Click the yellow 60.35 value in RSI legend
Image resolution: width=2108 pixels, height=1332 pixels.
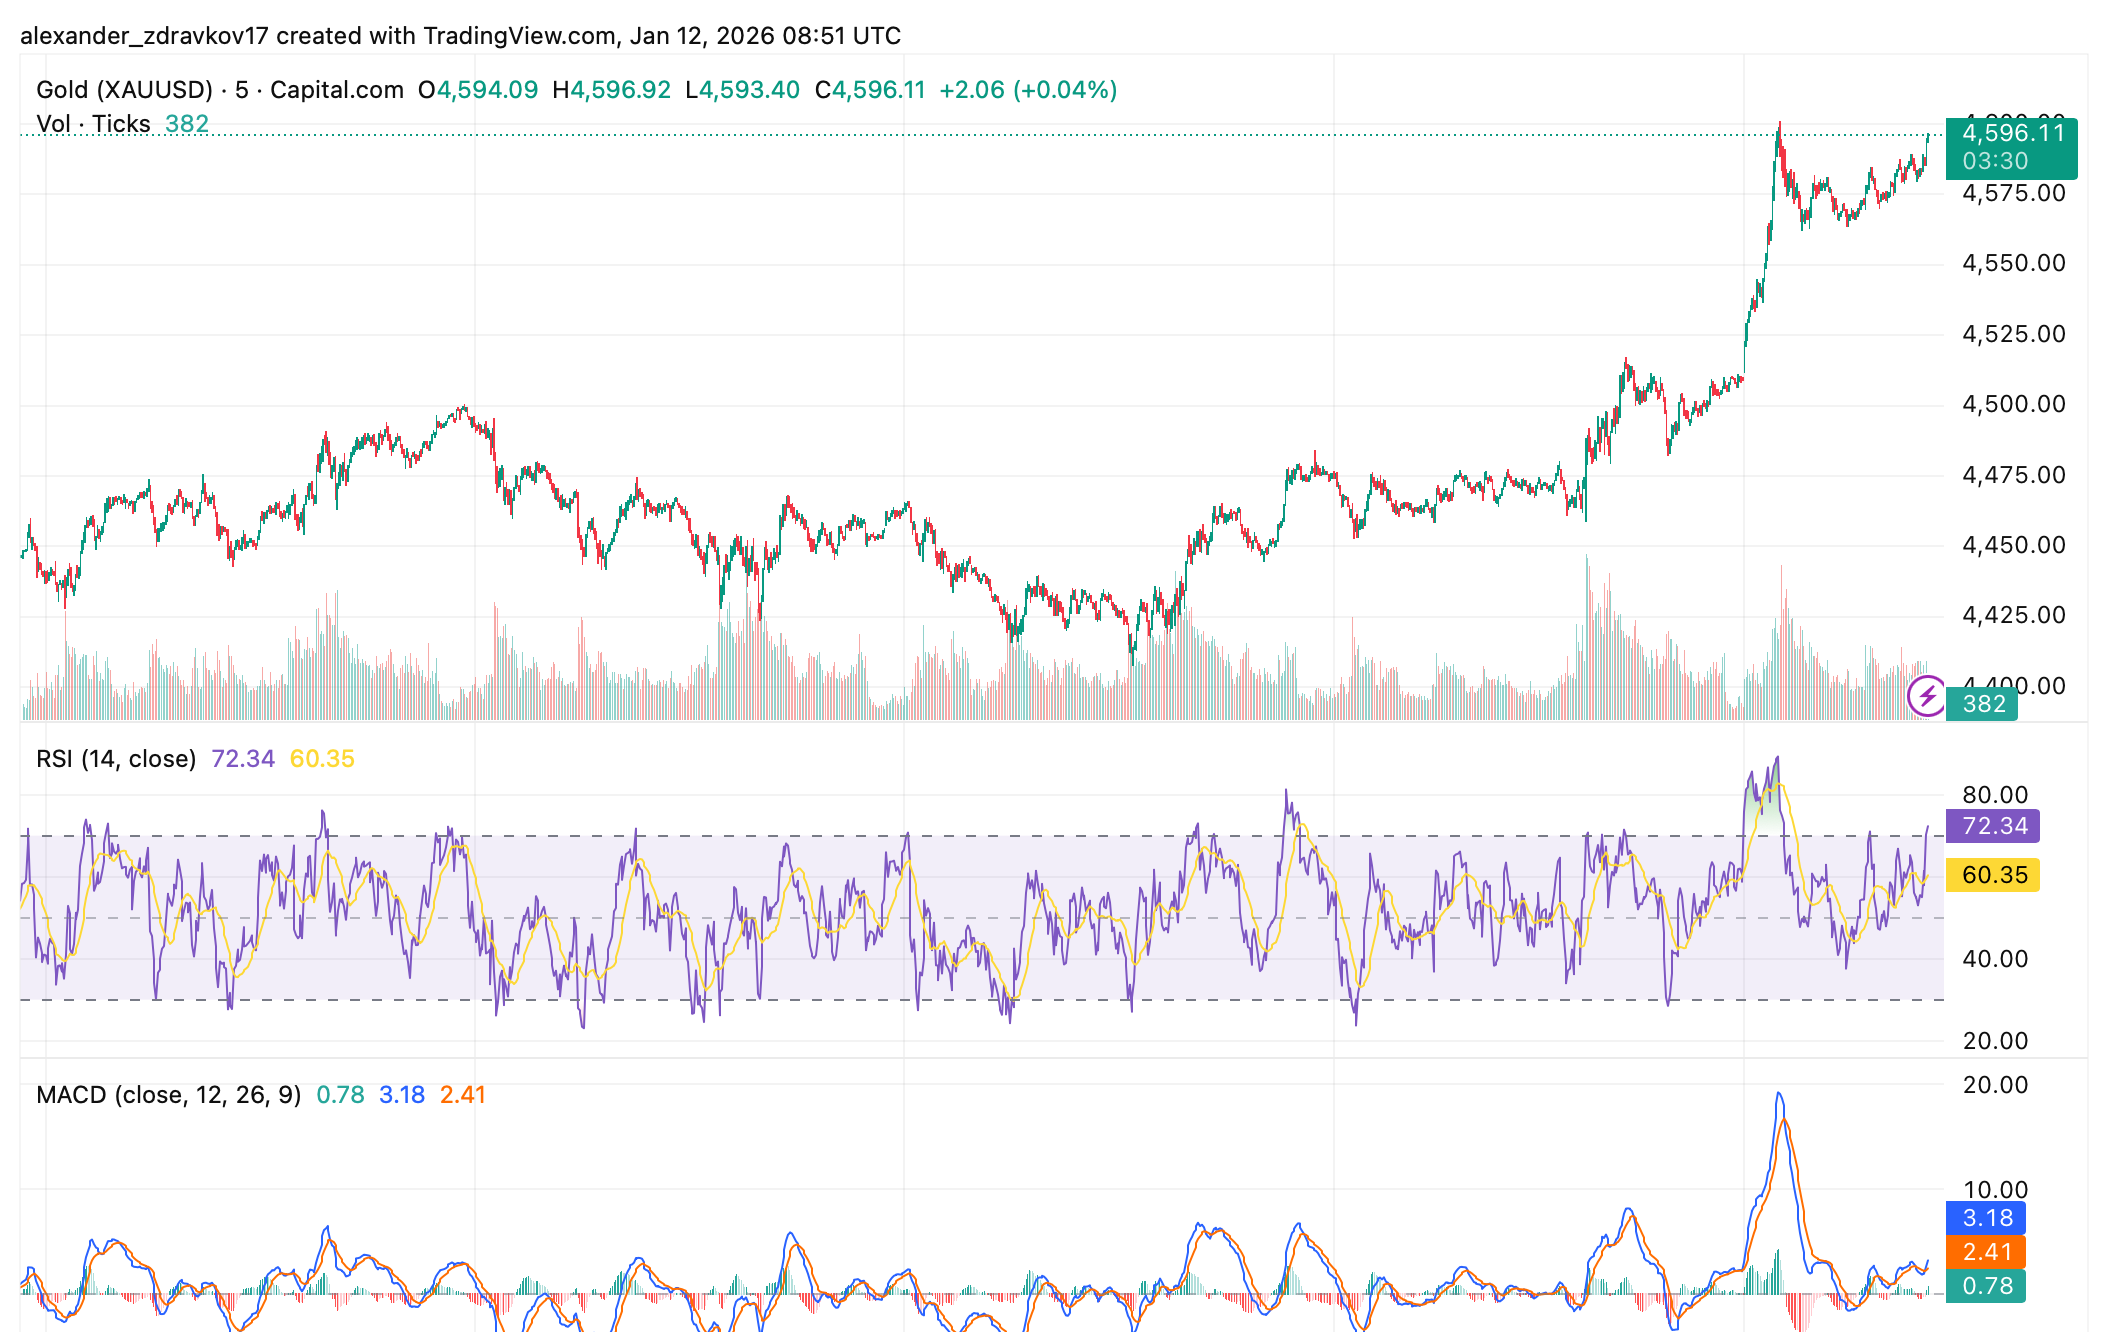click(x=322, y=759)
